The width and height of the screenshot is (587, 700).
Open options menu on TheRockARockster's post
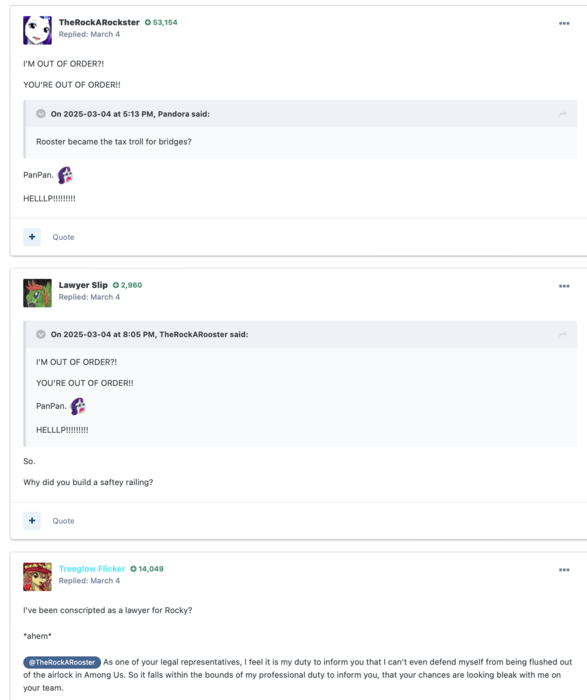[564, 23]
